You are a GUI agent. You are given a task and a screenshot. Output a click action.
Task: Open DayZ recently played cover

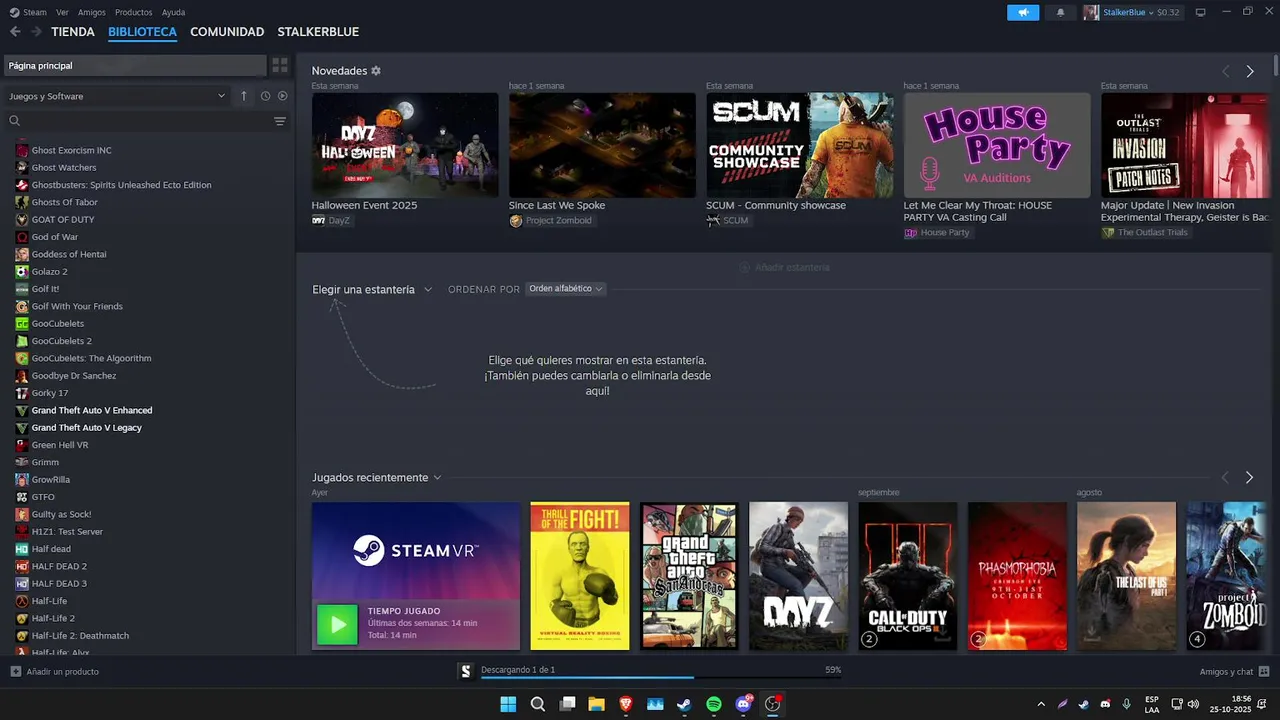(x=798, y=576)
